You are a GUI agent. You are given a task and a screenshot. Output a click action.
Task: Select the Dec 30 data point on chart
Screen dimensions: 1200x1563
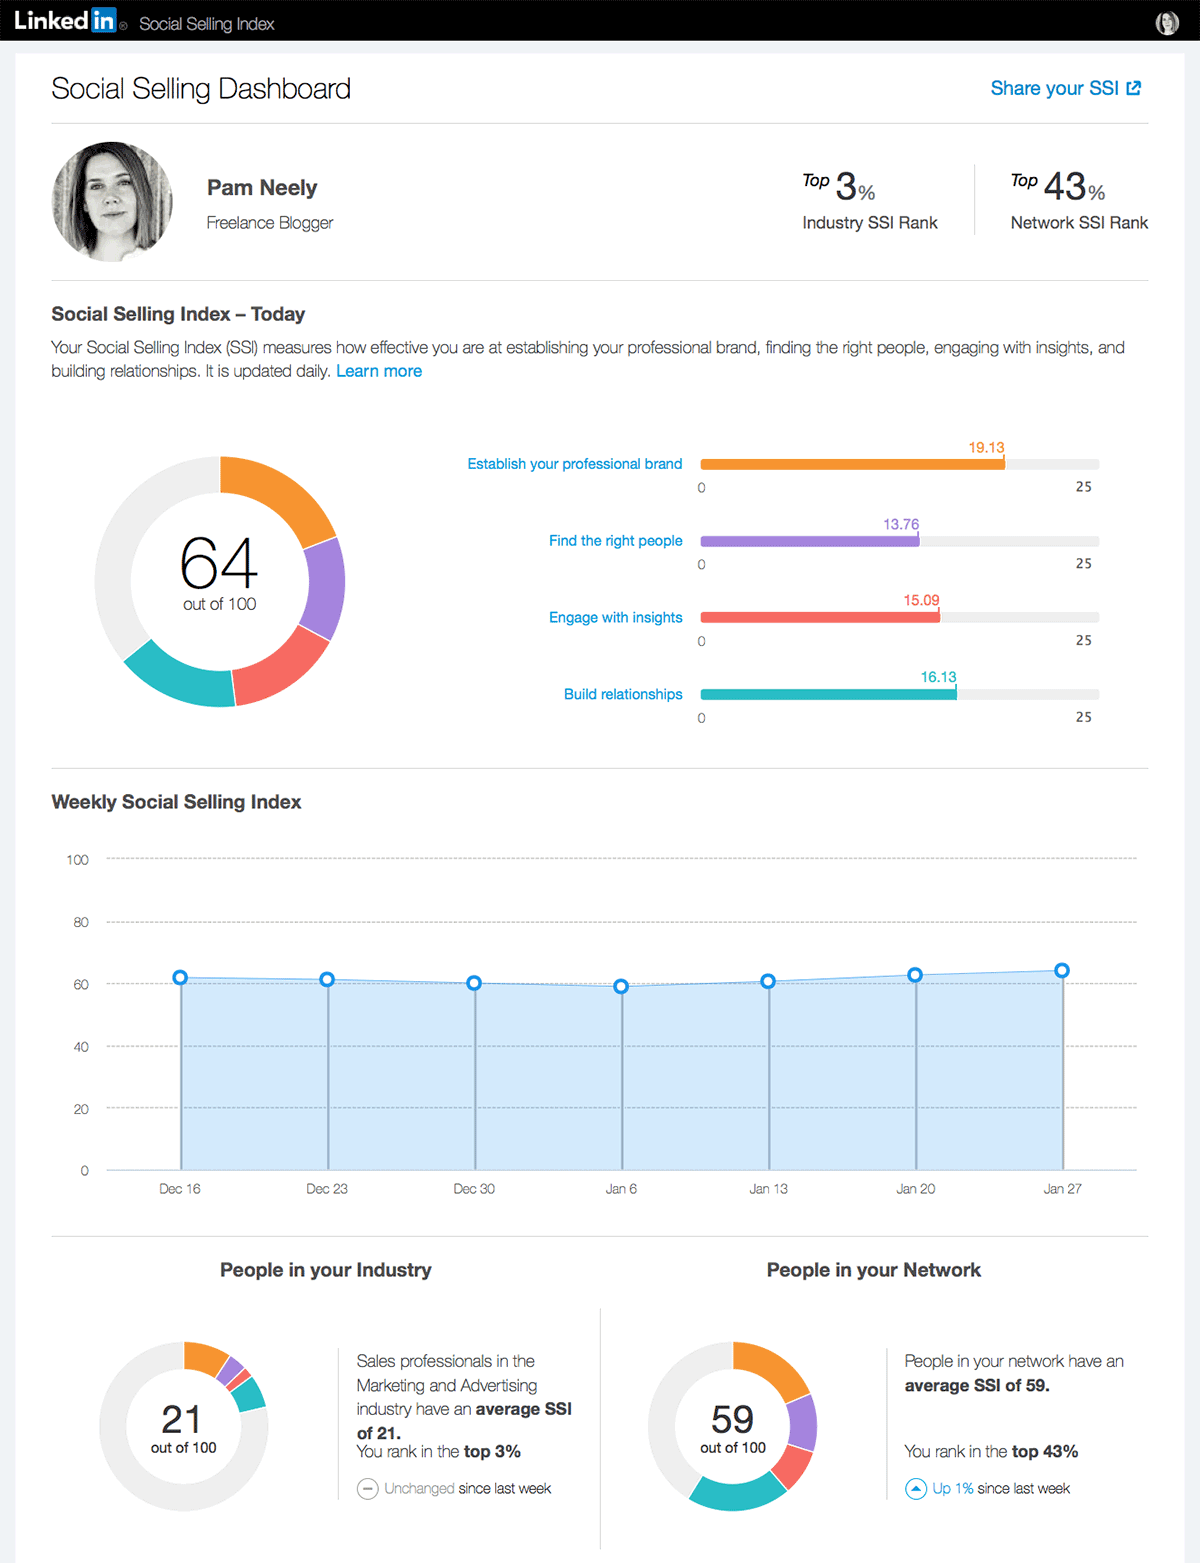[474, 983]
